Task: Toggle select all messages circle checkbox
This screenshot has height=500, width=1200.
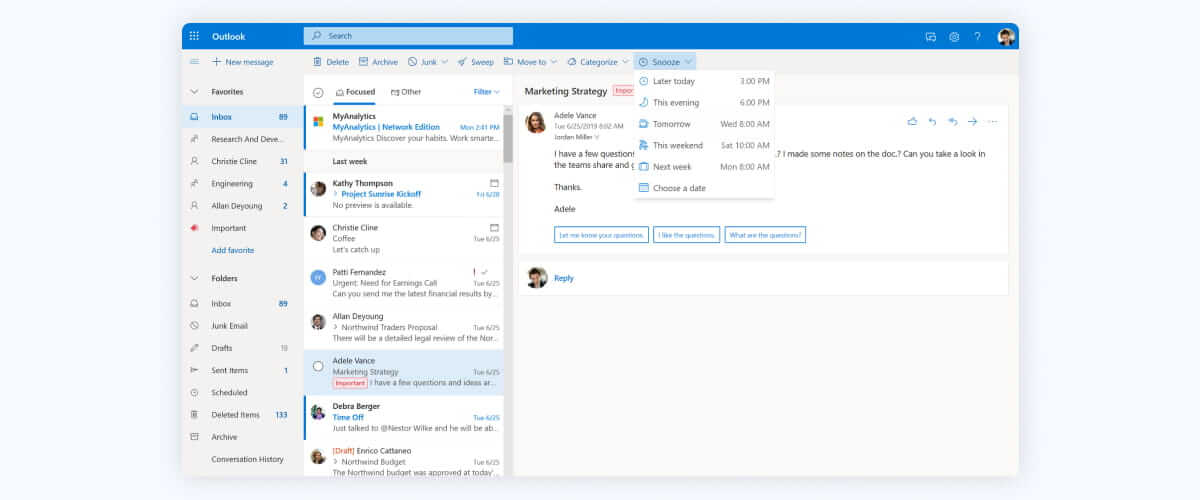Action: coord(318,92)
